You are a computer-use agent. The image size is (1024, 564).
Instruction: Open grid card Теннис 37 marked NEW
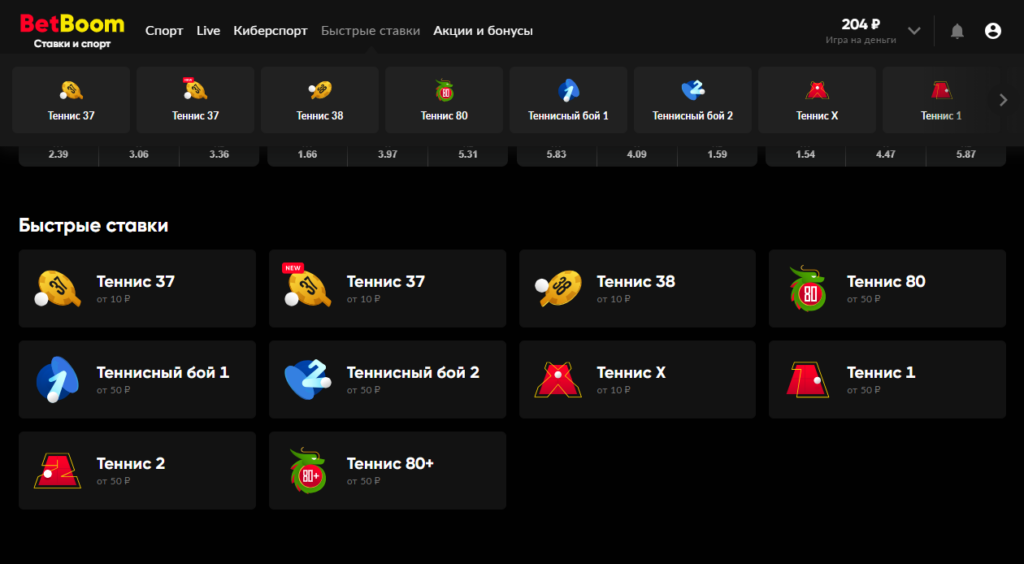coord(387,289)
